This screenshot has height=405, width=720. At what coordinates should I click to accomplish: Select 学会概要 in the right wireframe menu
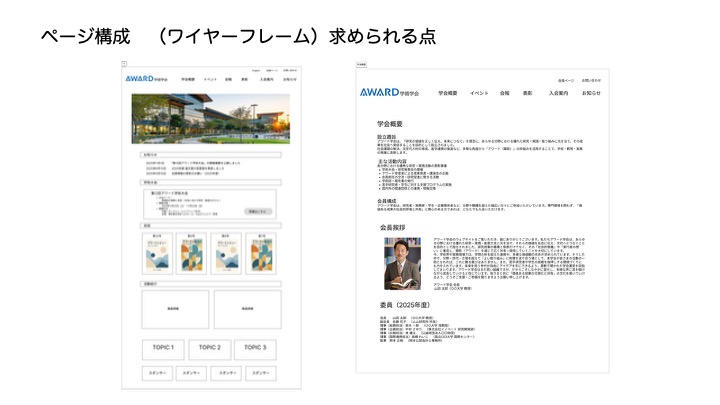coord(448,93)
